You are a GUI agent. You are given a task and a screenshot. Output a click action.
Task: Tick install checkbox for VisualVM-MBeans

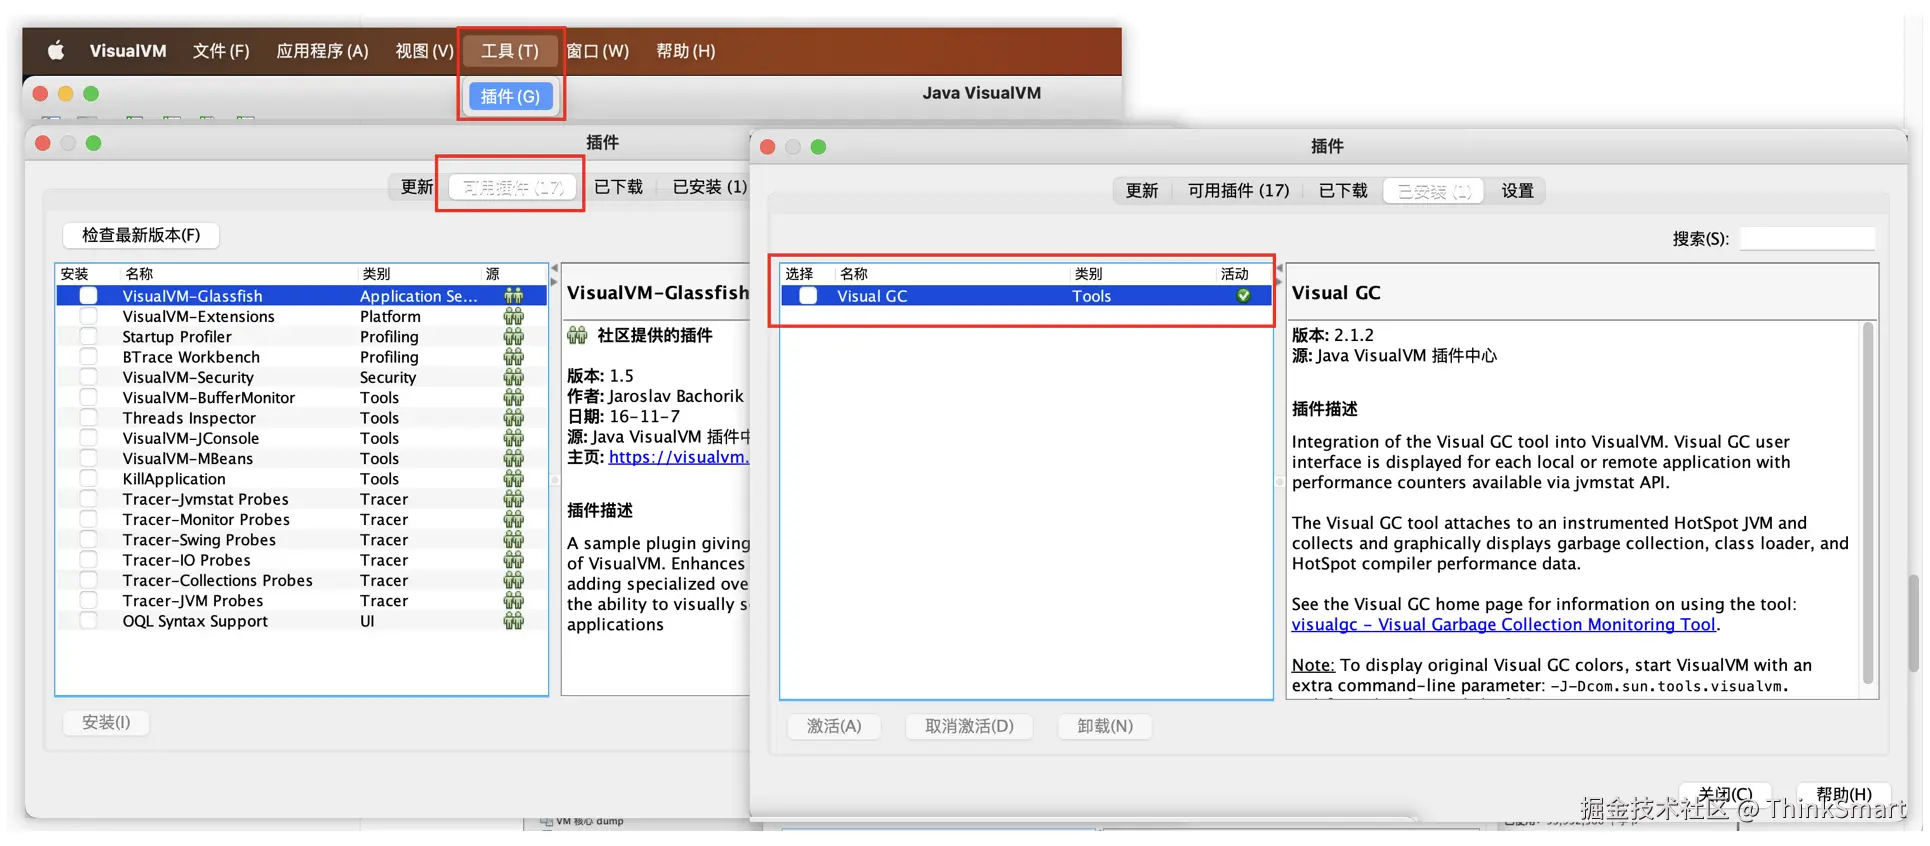(89, 458)
